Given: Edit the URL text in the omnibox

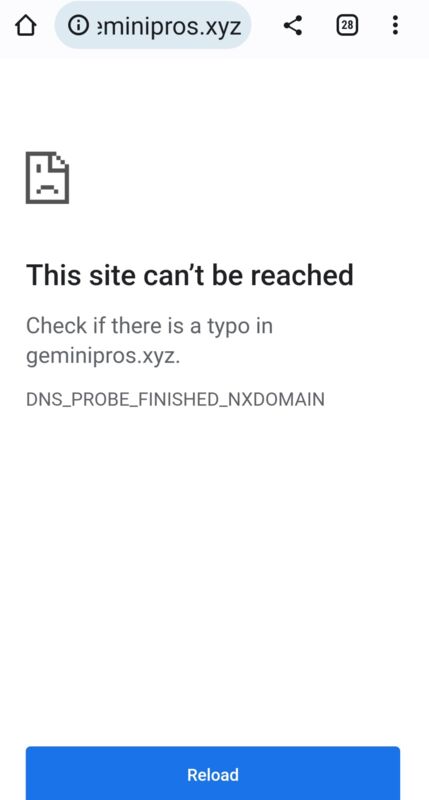Looking at the screenshot, I should tap(169, 26).
